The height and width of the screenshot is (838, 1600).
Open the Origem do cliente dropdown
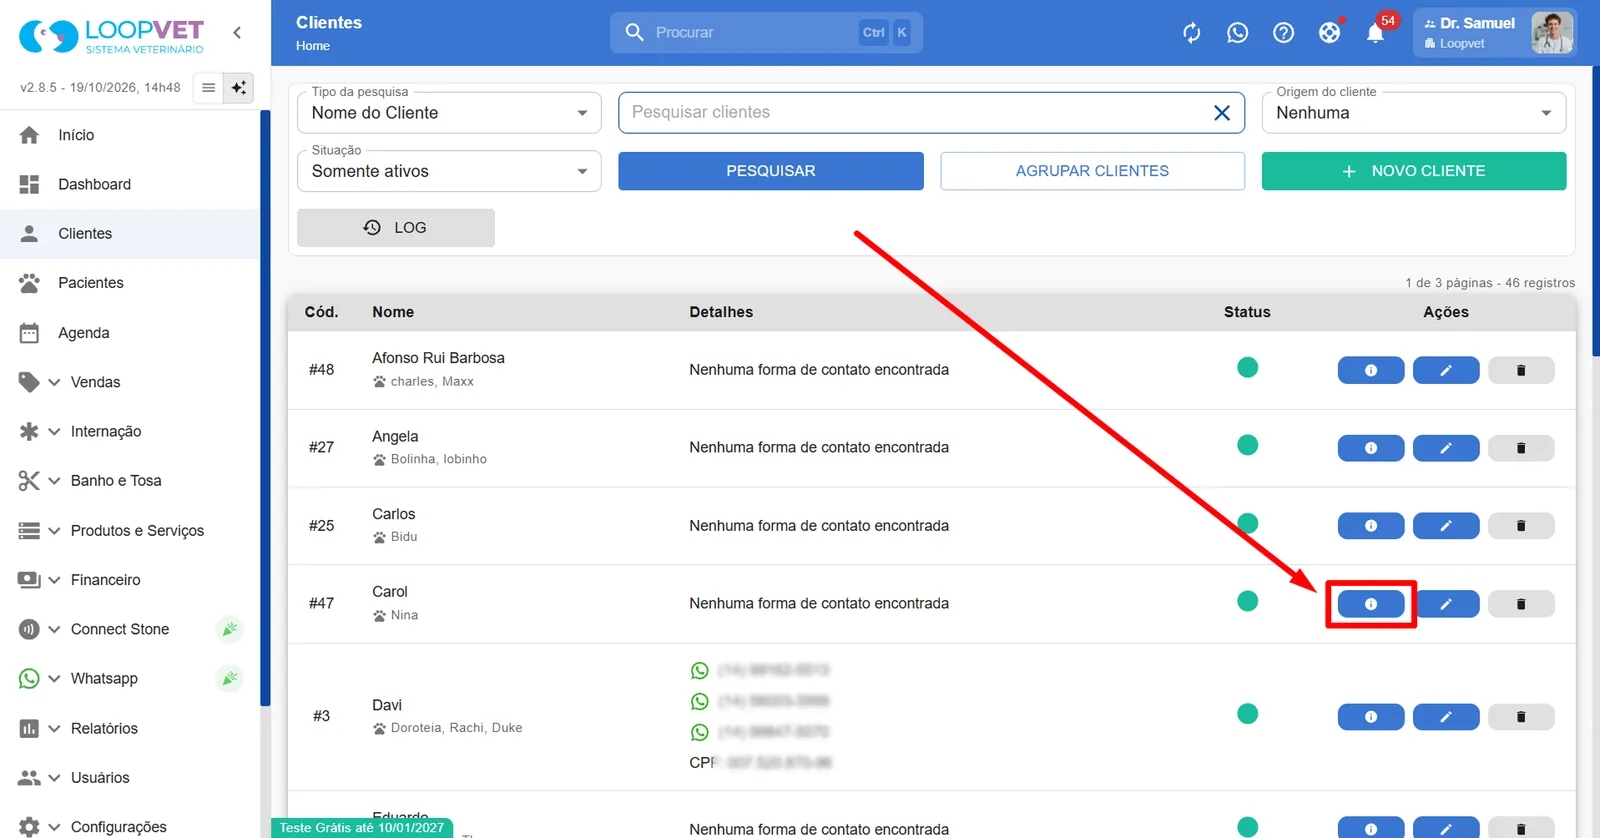(1414, 113)
